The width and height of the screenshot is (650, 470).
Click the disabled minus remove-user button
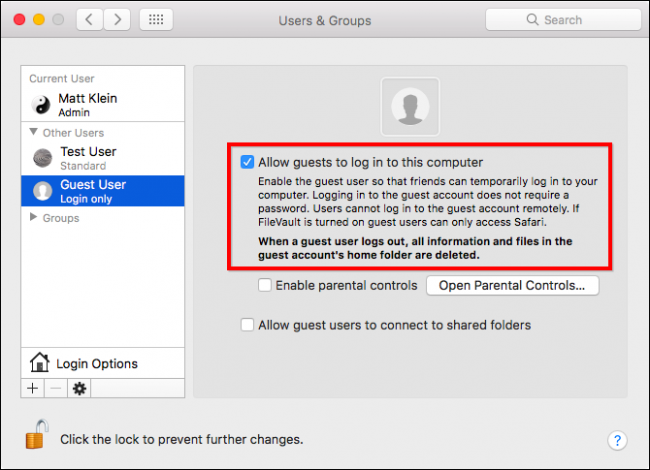point(56,388)
